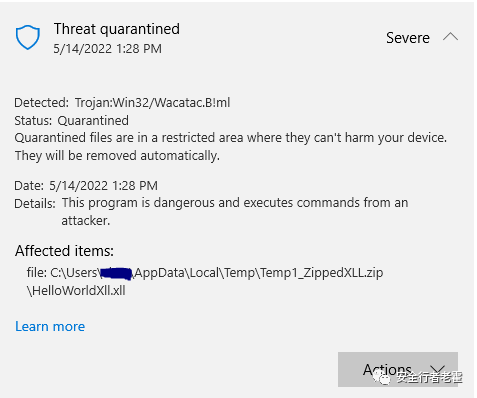Screen dimensions: 477x398
Task: Open the Learn more link
Action: tap(50, 326)
